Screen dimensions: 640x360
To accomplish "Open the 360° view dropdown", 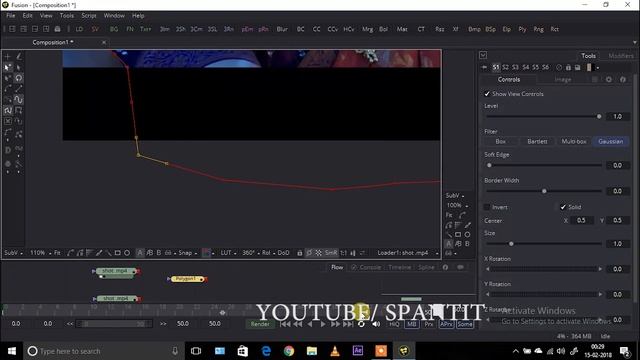I will tap(251, 253).
